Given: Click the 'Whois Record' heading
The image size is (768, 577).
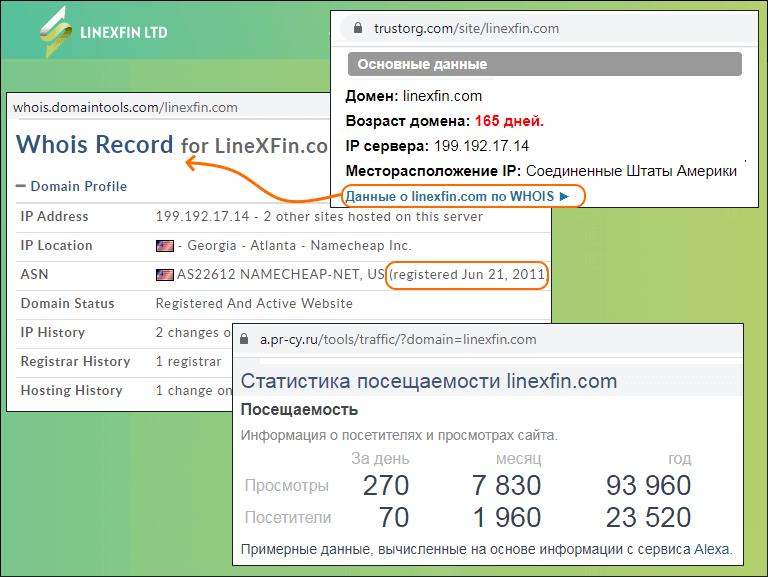Looking at the screenshot, I should pos(95,145).
